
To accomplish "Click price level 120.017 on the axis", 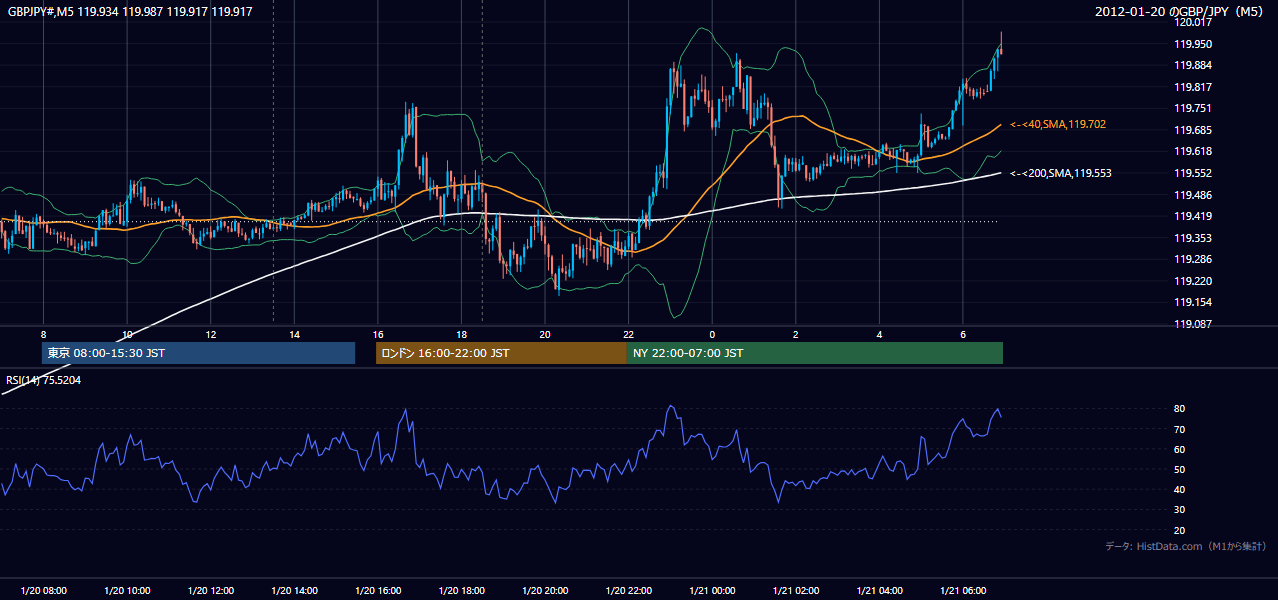I will coord(1192,22).
